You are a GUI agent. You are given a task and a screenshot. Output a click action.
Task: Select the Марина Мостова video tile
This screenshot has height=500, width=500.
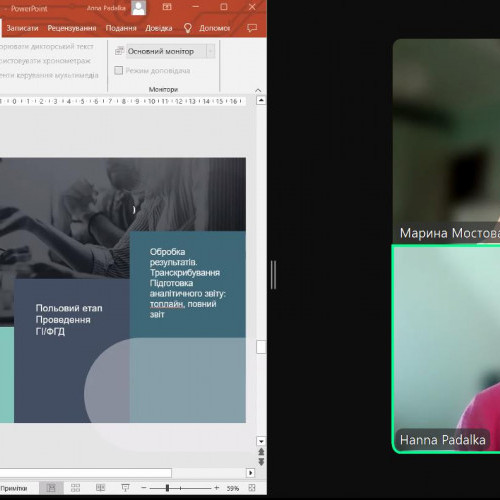click(446, 141)
